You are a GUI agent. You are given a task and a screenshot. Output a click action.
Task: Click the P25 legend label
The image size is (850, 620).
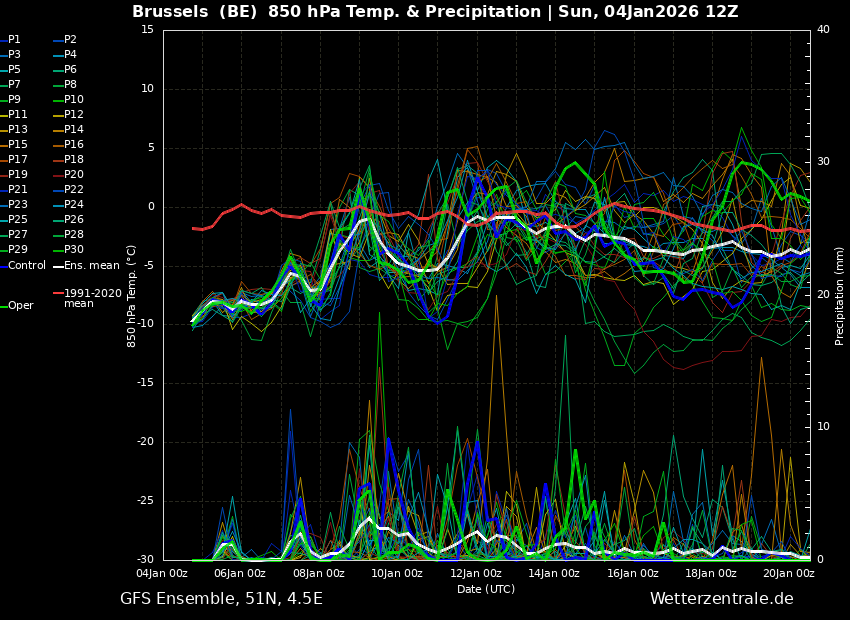tap(17, 219)
